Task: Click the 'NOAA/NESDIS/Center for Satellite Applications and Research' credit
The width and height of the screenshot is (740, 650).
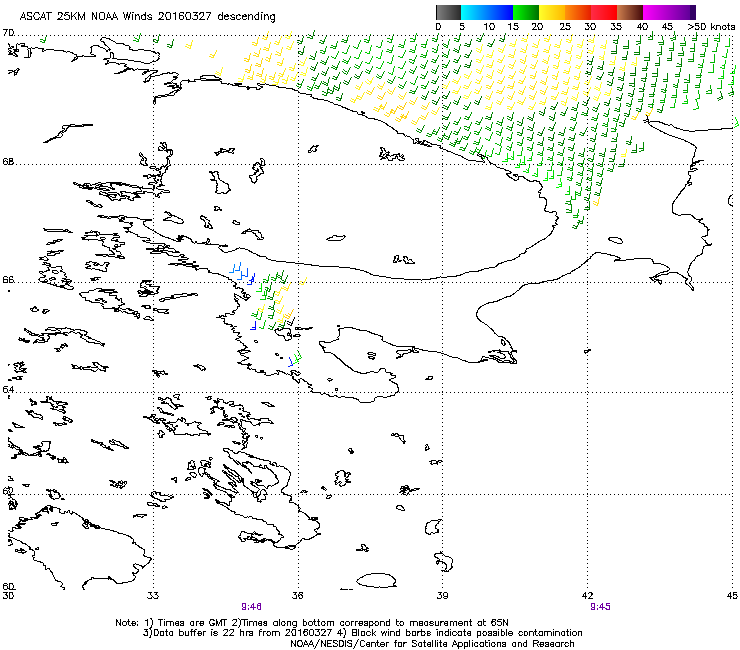Action: pos(432,644)
